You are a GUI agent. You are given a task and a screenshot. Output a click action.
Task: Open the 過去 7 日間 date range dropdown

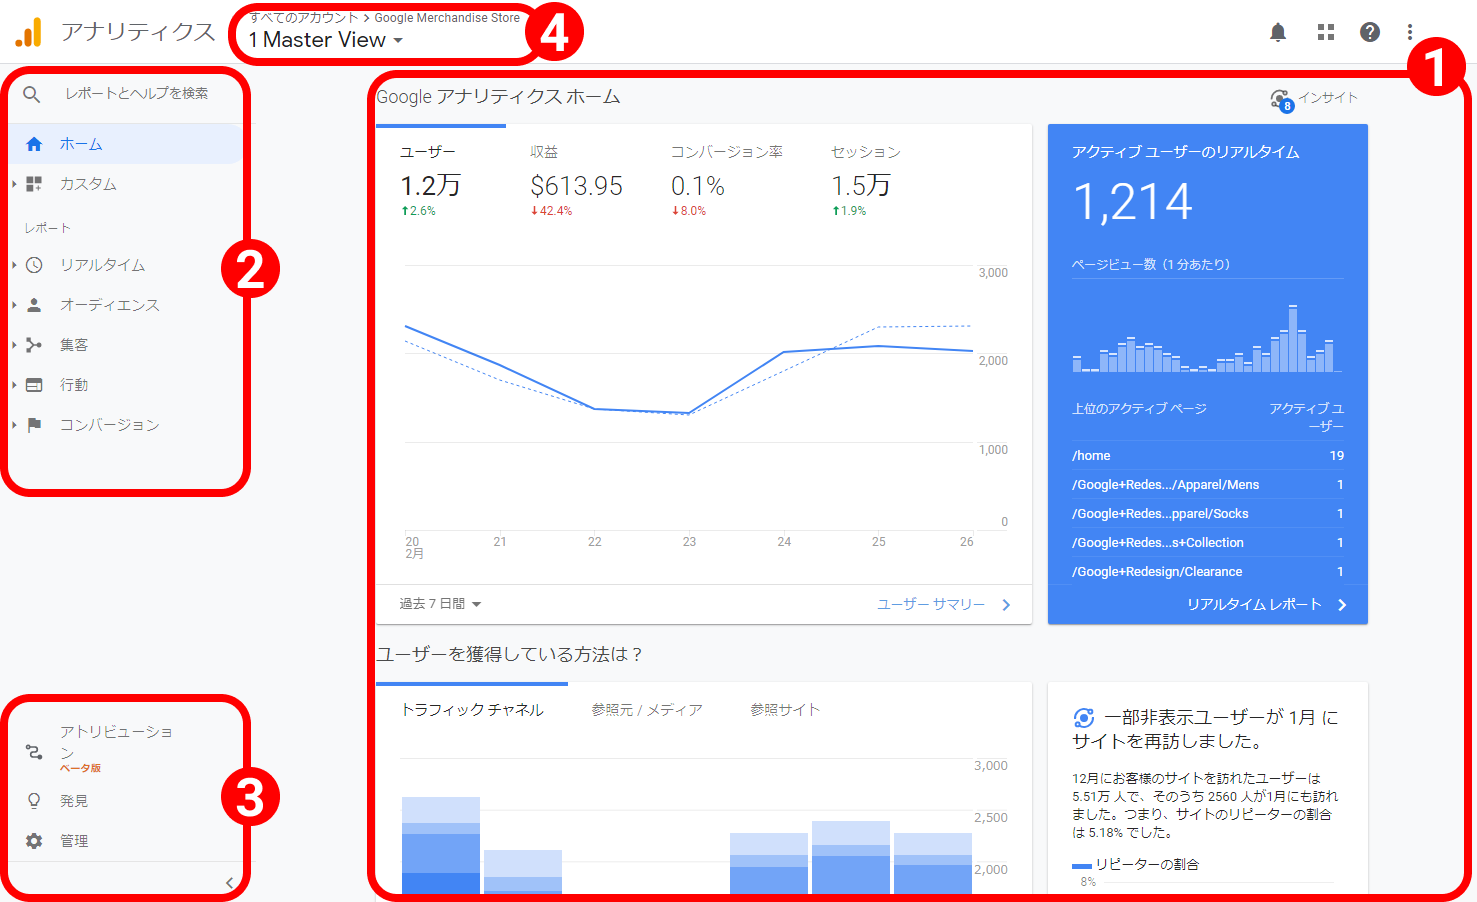point(440,604)
